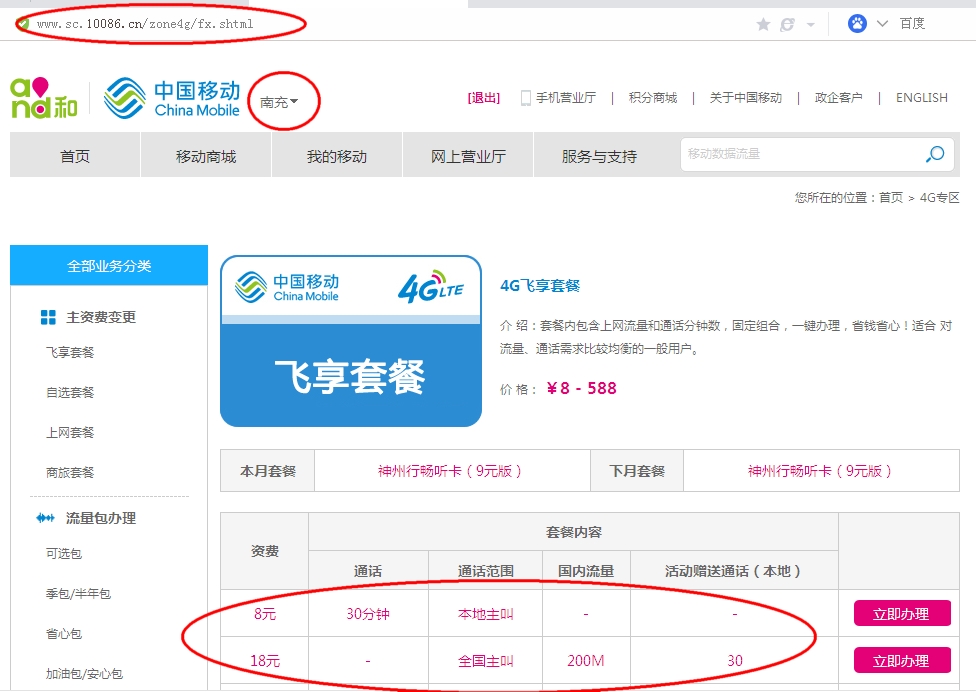Click the China Mobile logo
Viewport: 976px width, 692px height.
point(172,97)
